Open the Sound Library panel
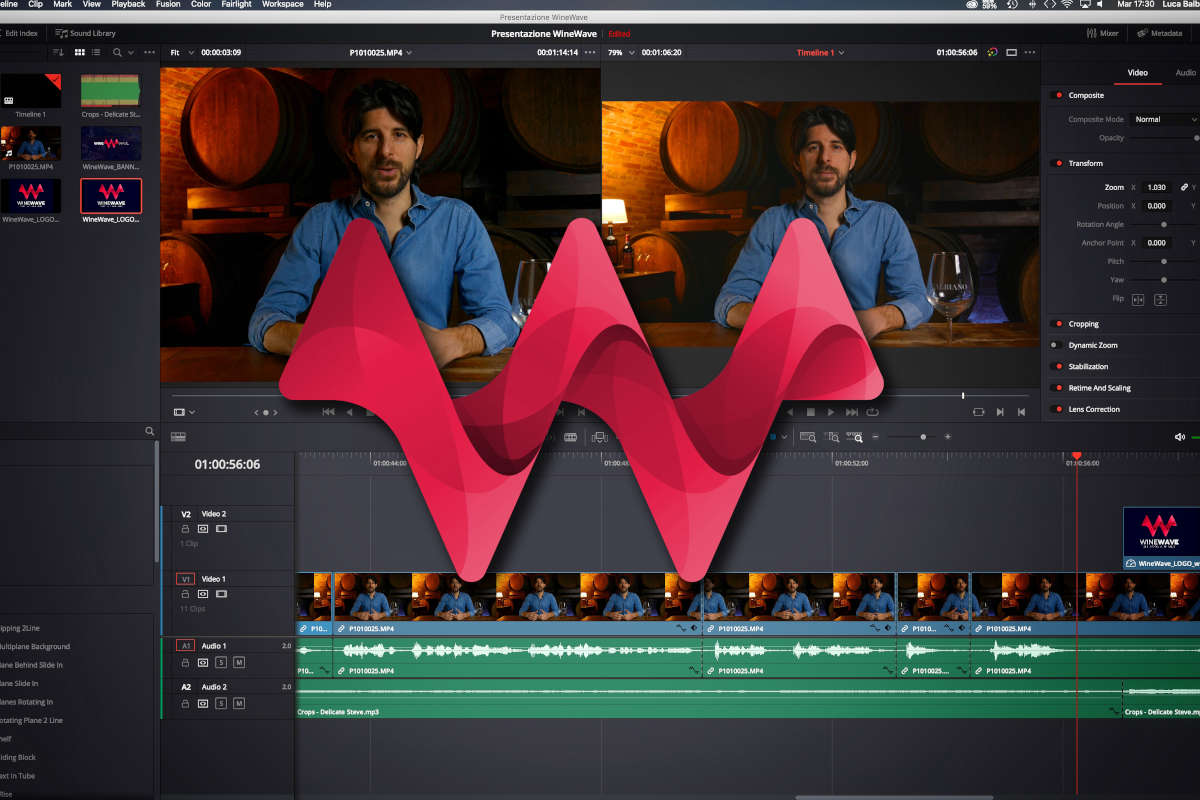 click(x=85, y=33)
